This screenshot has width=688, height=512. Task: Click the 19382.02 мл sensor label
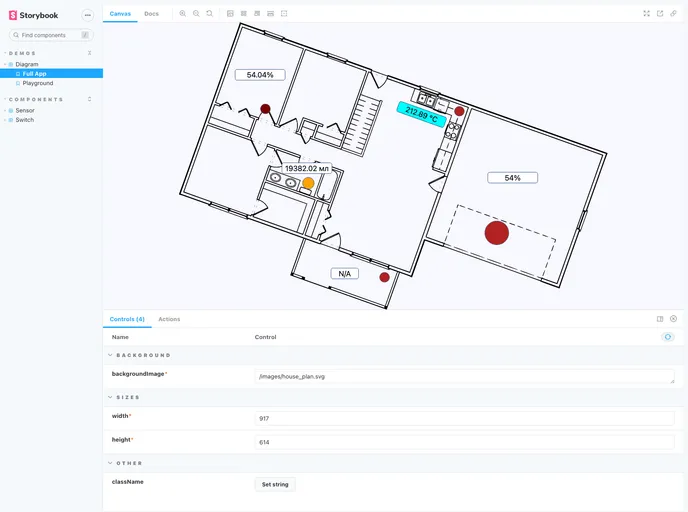(307, 168)
